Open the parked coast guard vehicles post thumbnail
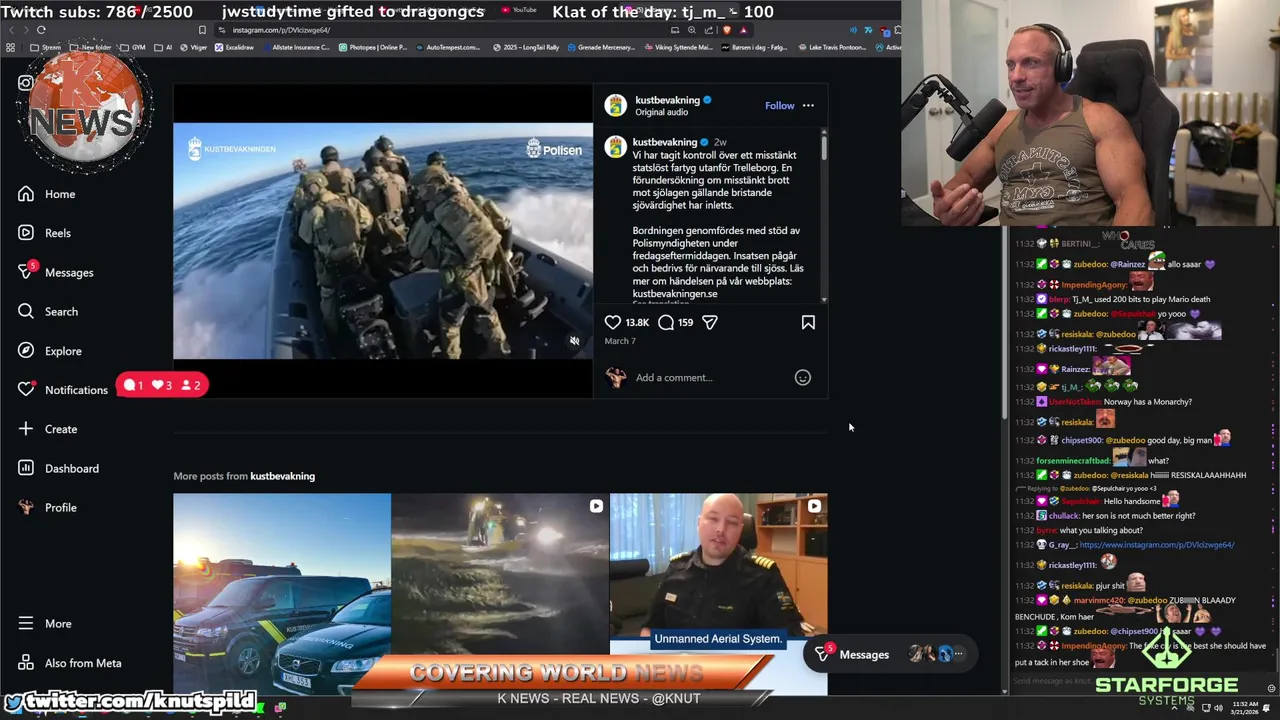 tap(281, 594)
